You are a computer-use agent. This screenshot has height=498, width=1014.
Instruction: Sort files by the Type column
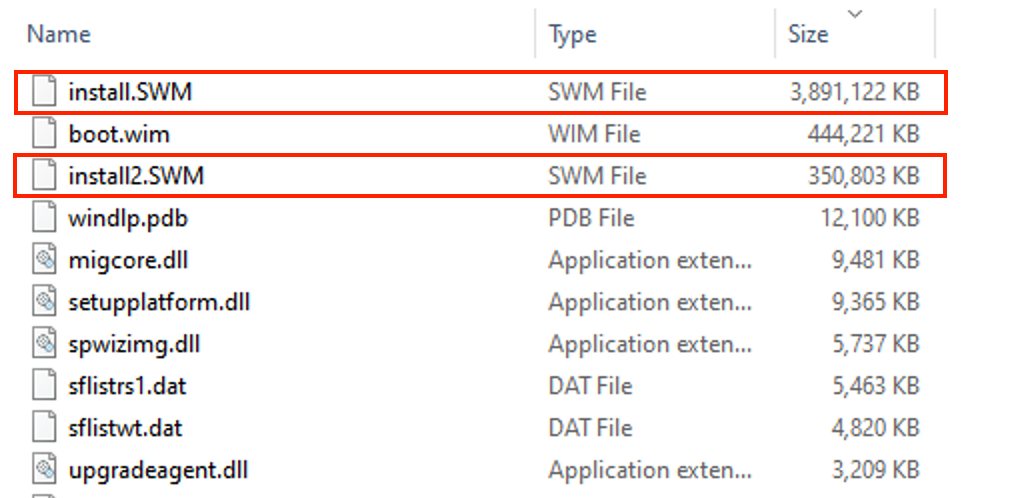pyautogui.click(x=572, y=34)
